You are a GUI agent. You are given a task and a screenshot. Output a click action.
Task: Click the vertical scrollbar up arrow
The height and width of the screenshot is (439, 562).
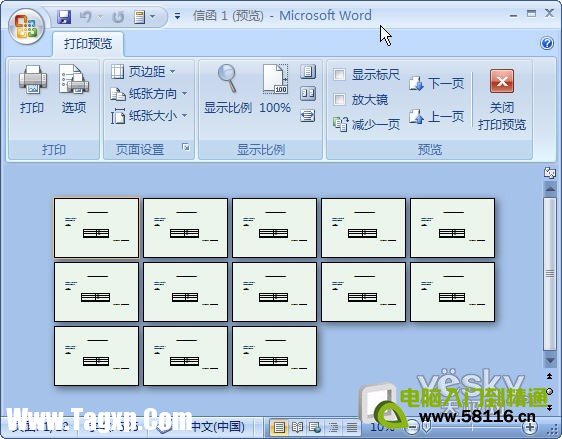(550, 189)
